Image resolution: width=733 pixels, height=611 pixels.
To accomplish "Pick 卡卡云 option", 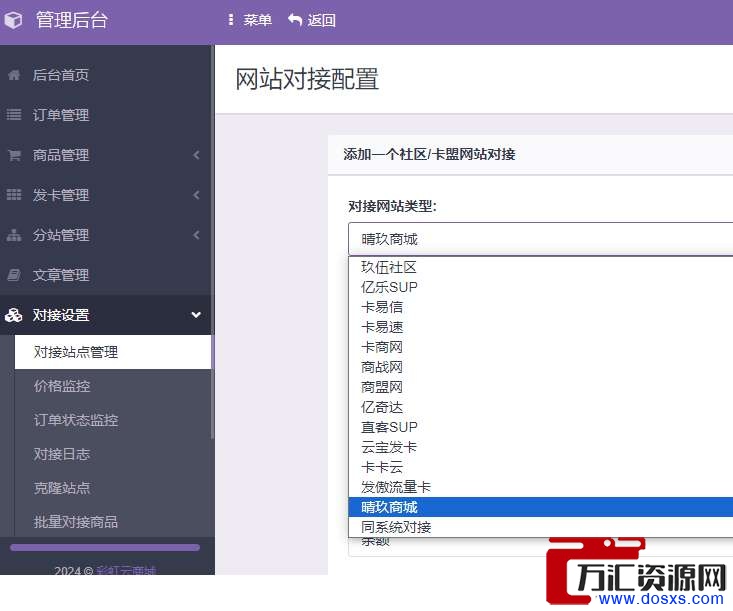I will coord(540,467).
